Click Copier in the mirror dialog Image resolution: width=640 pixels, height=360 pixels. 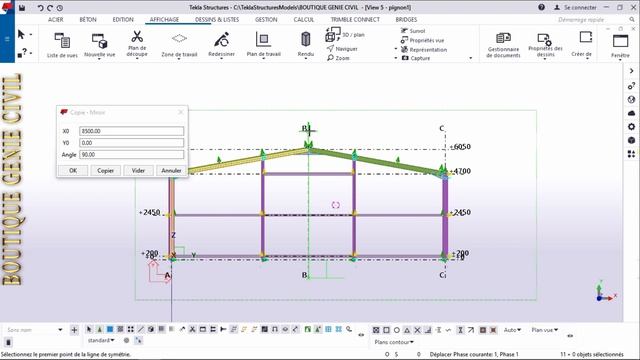point(105,171)
